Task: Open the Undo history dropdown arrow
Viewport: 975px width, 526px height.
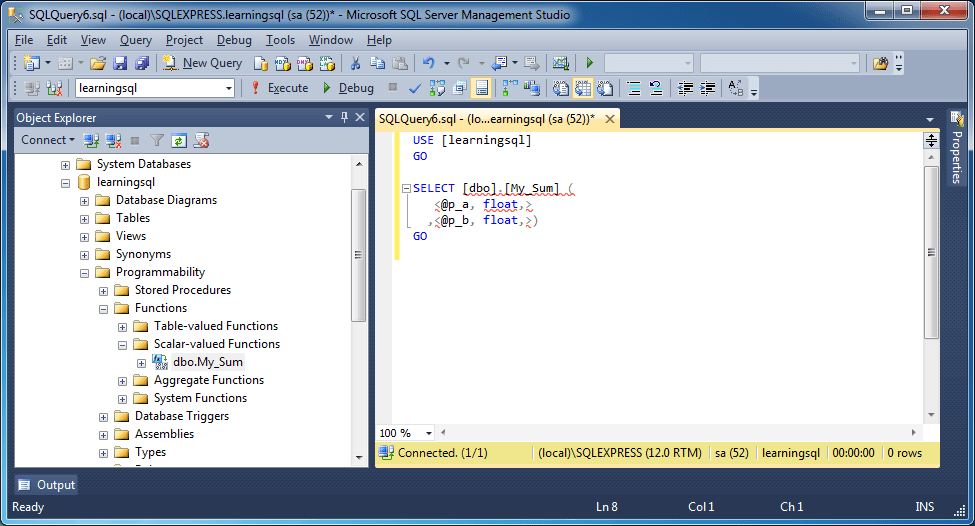Action: pyautogui.click(x=446, y=63)
